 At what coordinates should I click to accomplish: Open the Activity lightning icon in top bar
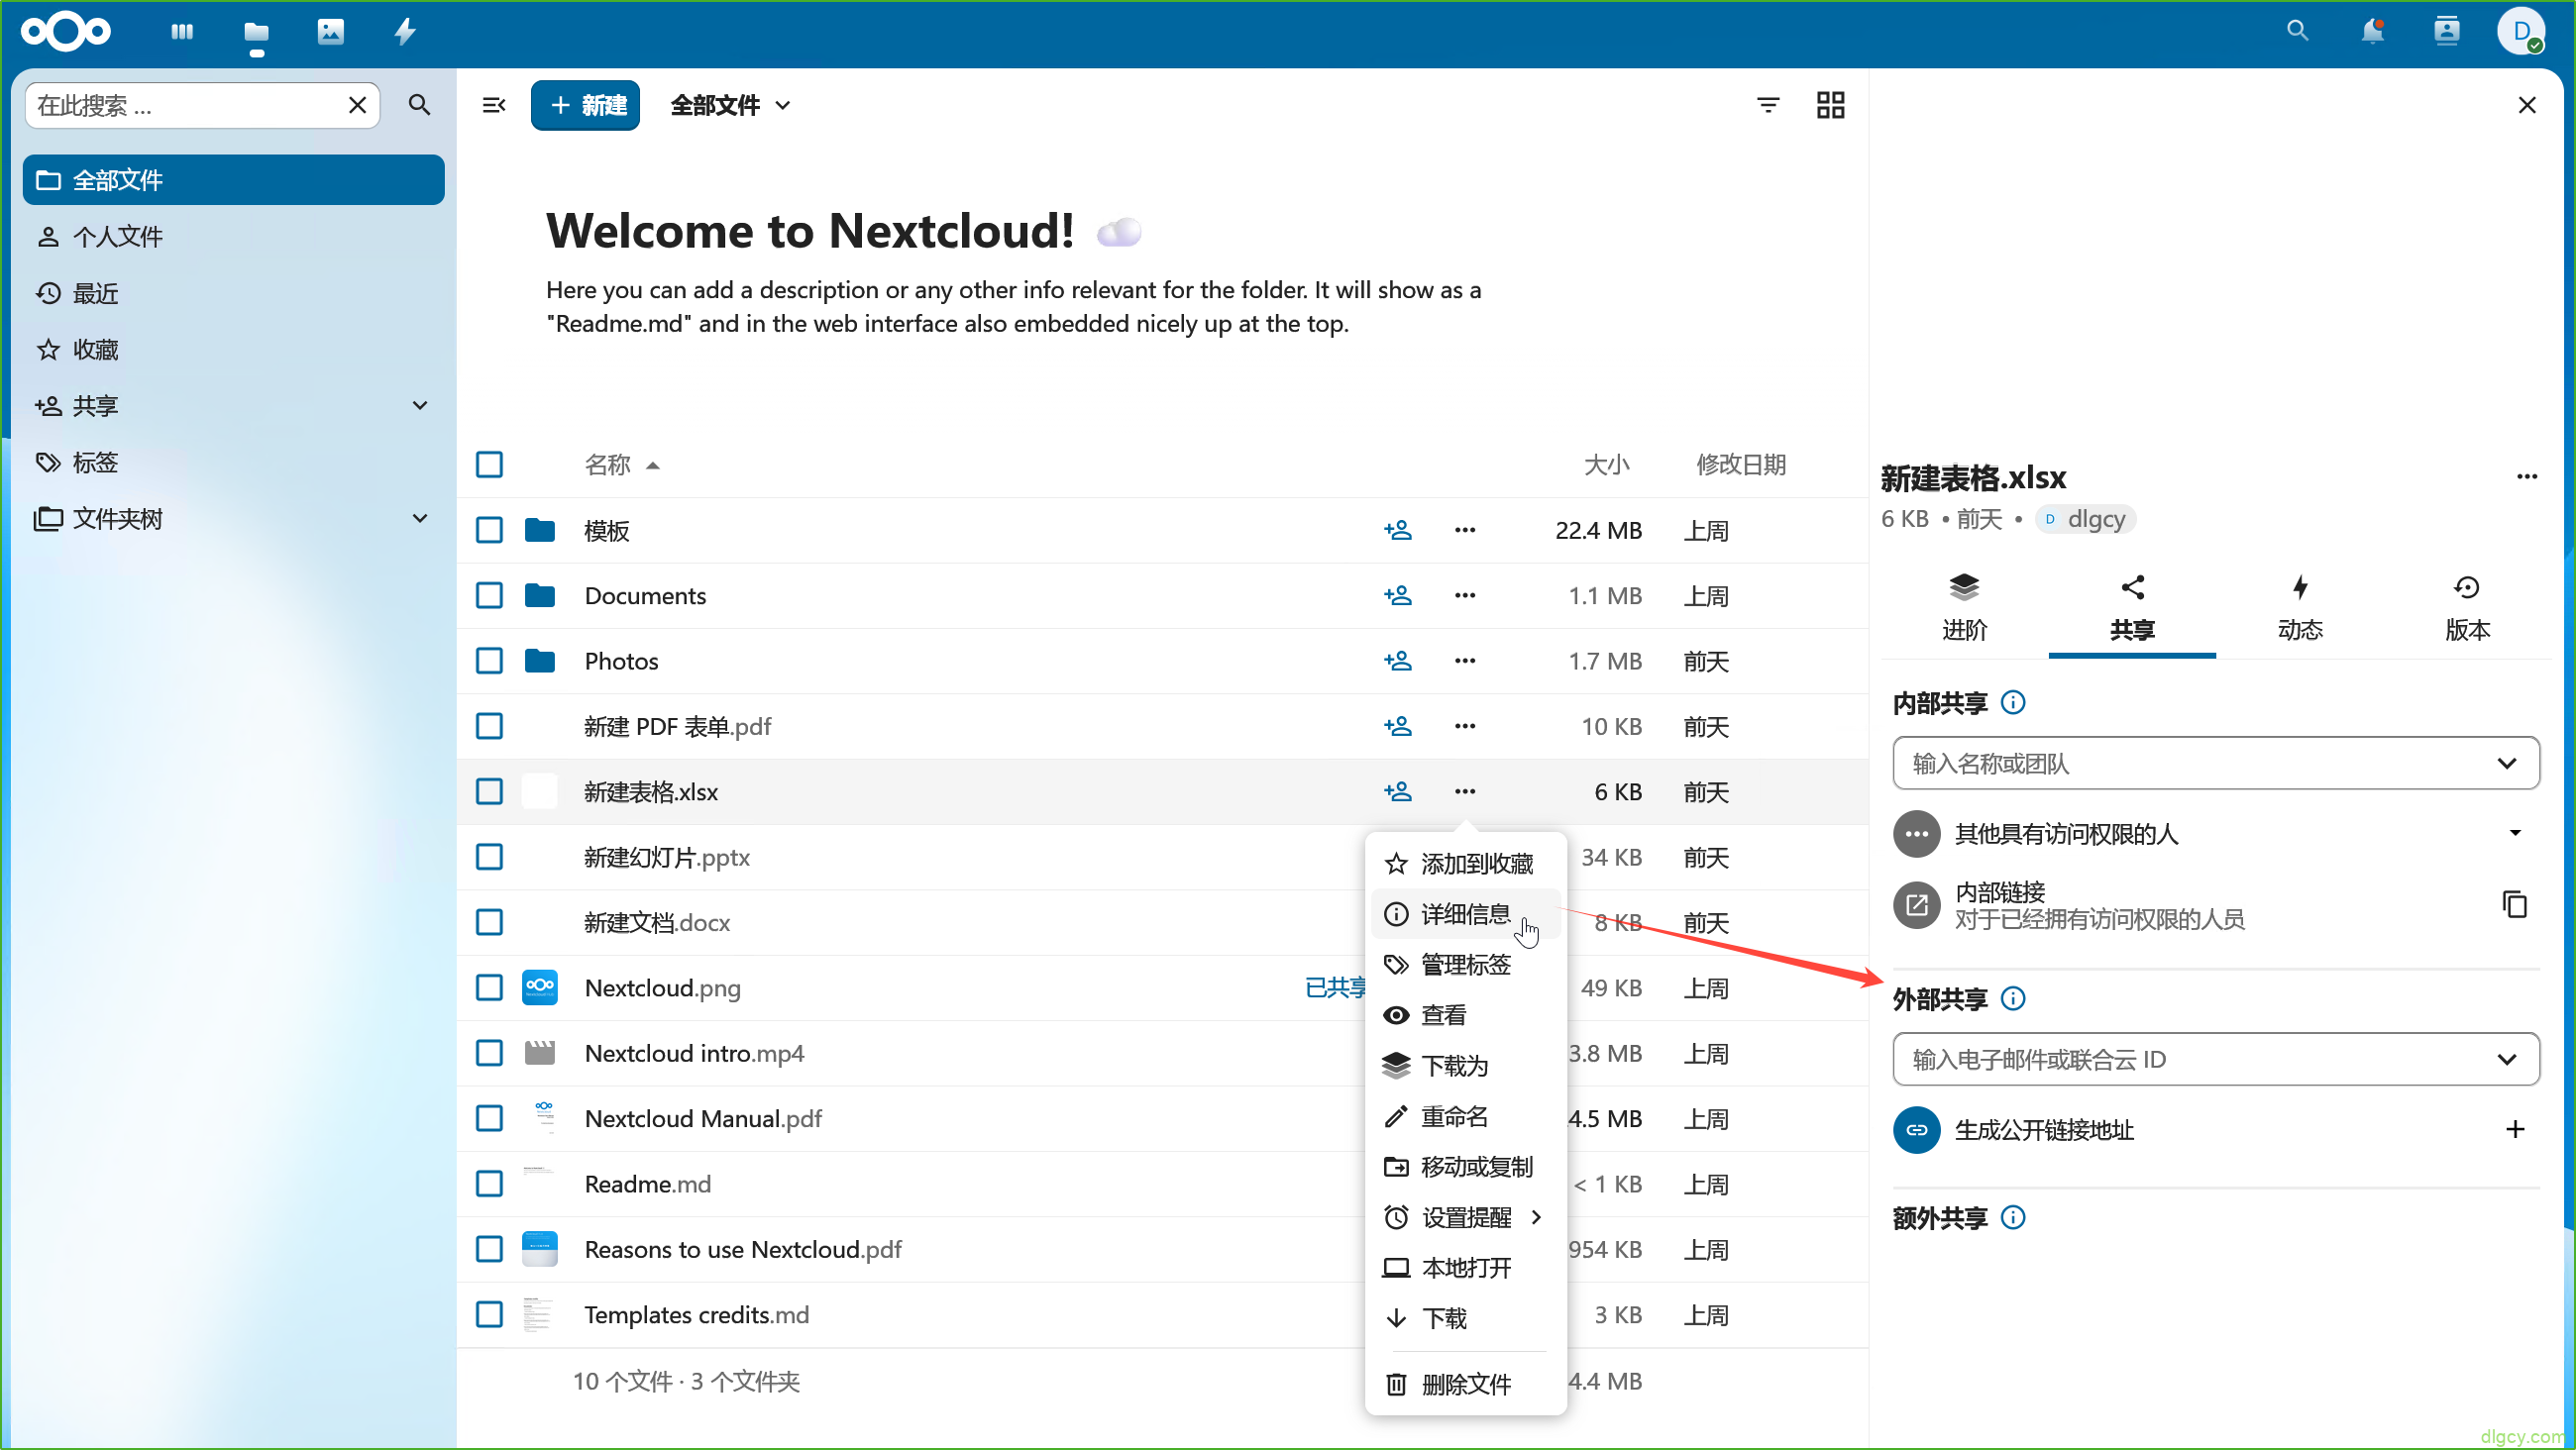coord(405,32)
